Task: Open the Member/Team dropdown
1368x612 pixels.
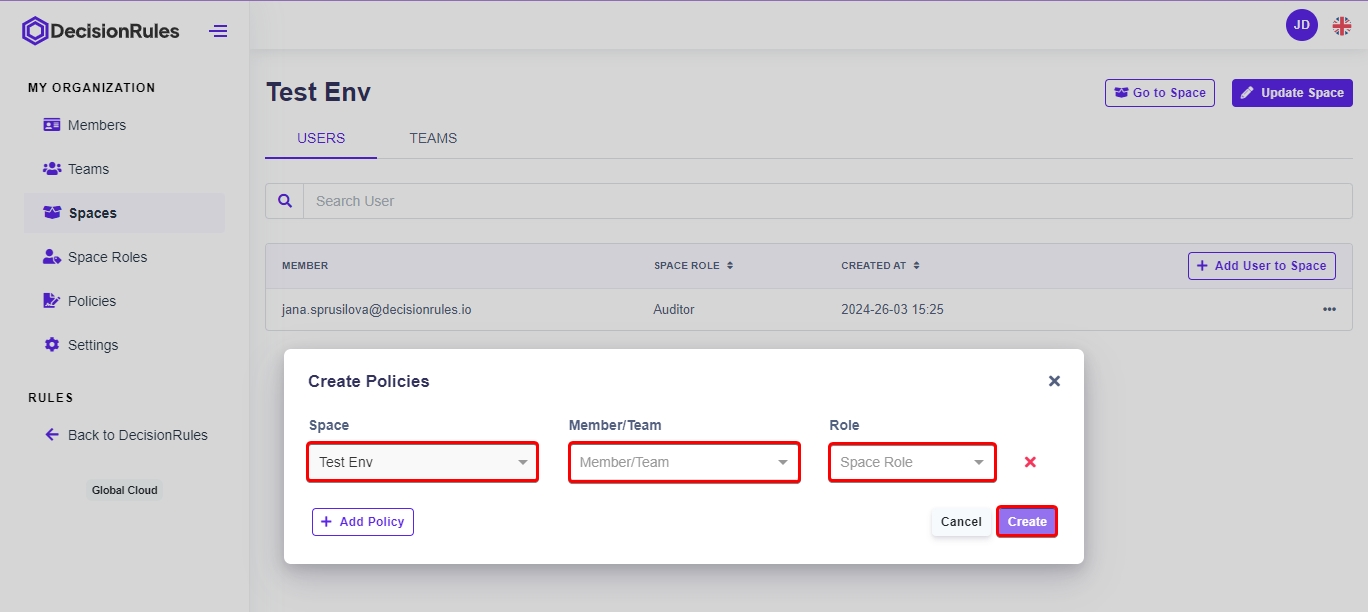Action: point(684,462)
